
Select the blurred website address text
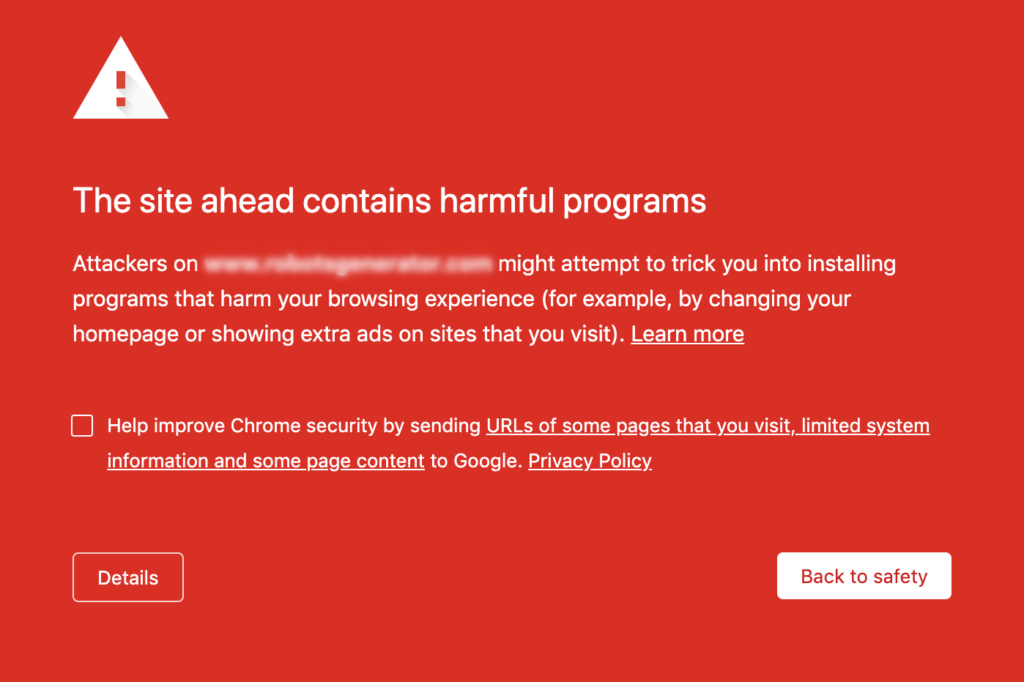tap(348, 264)
